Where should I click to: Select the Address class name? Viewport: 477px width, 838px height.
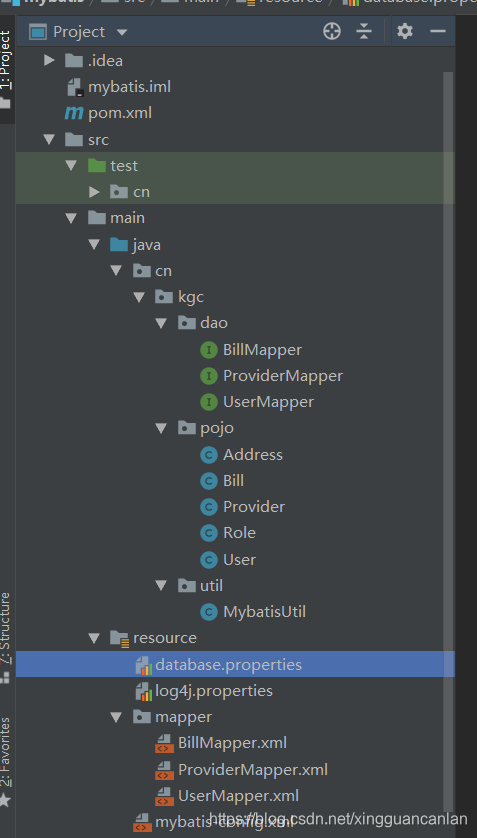[x=253, y=455]
